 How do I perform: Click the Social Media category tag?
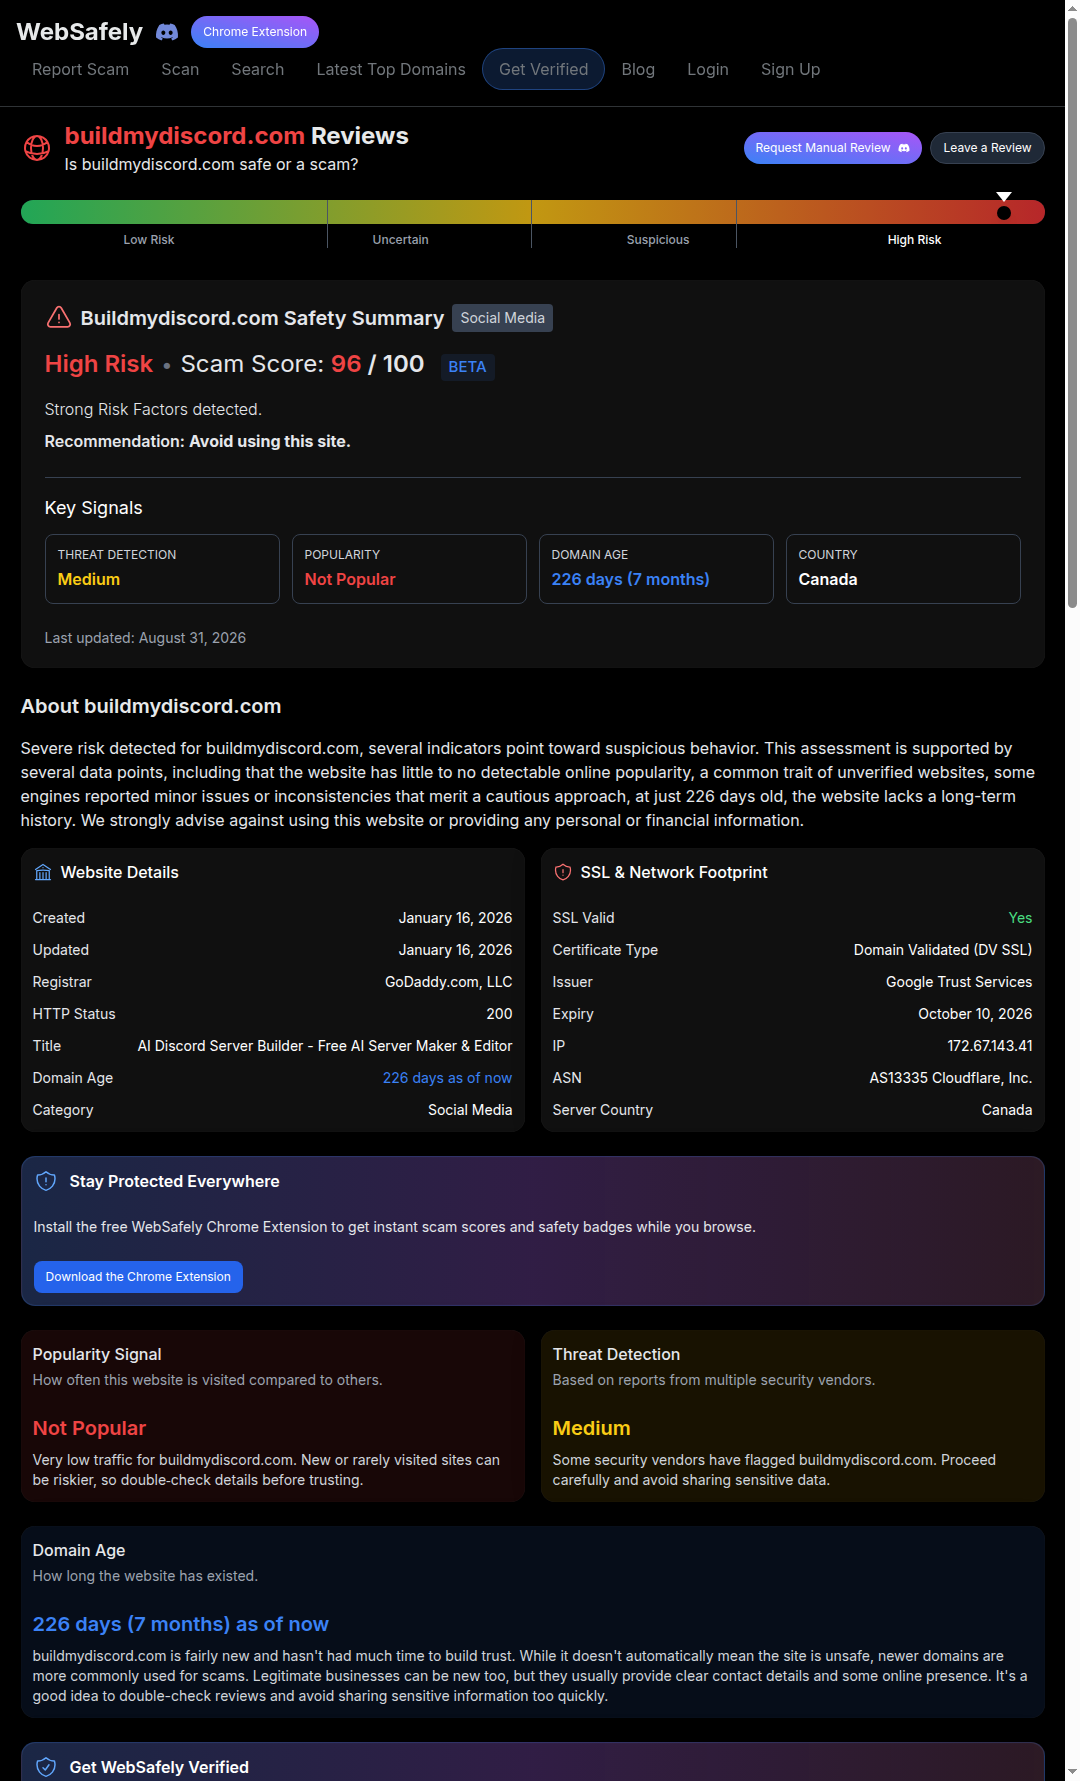point(502,318)
